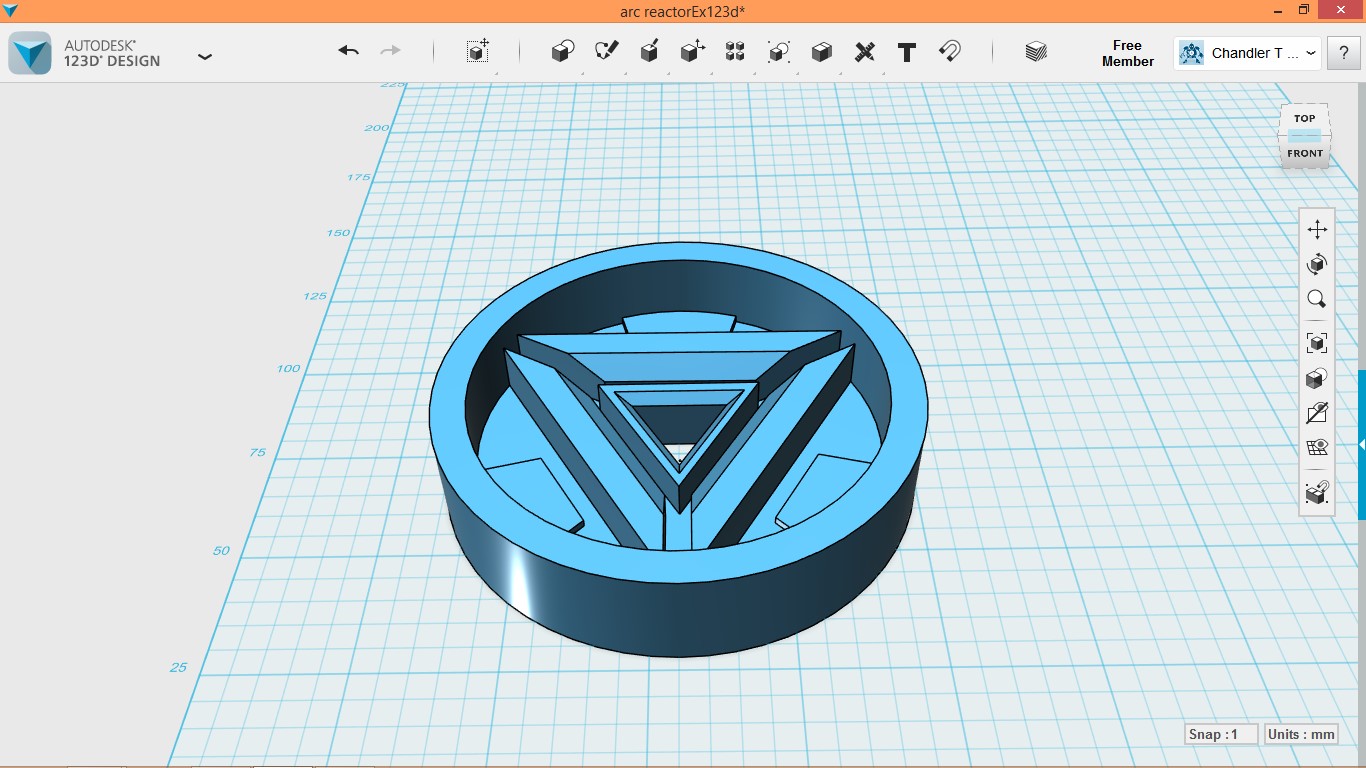Open the Combine tool icon
Screen dimensions: 1366x768
[x=821, y=51]
